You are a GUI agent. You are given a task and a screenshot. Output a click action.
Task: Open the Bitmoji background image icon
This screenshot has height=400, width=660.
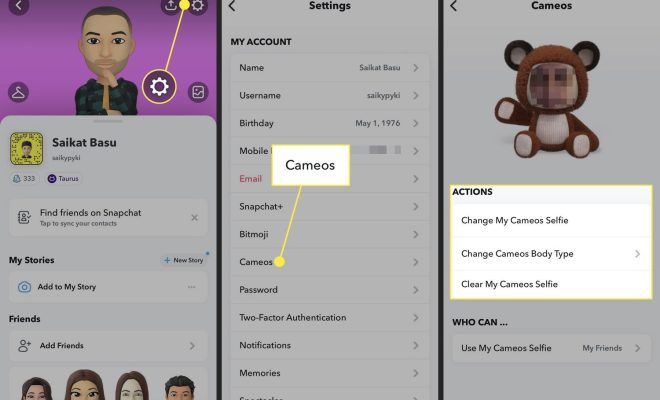pos(198,92)
